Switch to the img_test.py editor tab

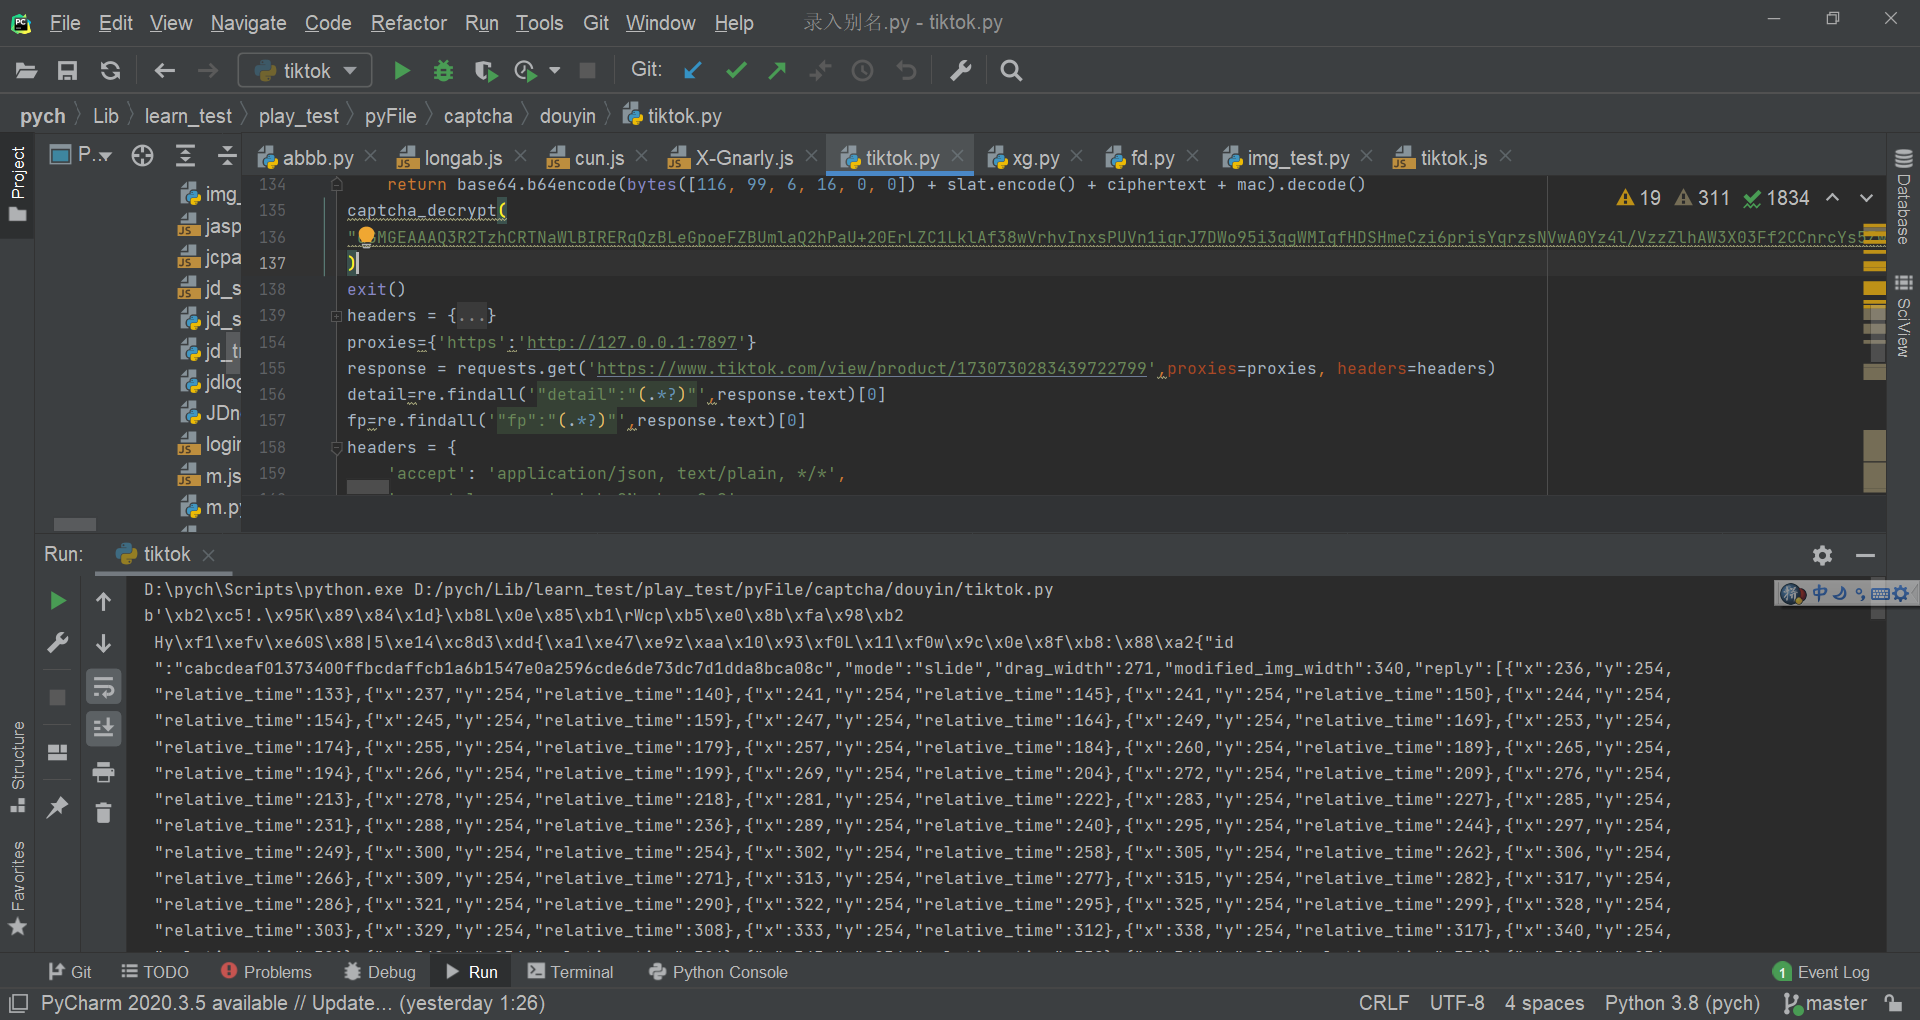[x=1298, y=158]
